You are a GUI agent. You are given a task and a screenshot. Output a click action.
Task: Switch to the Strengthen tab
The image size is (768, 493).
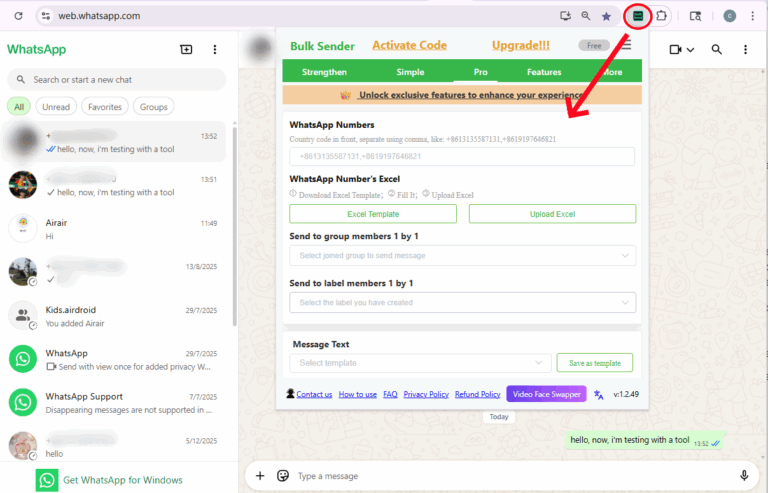324,72
